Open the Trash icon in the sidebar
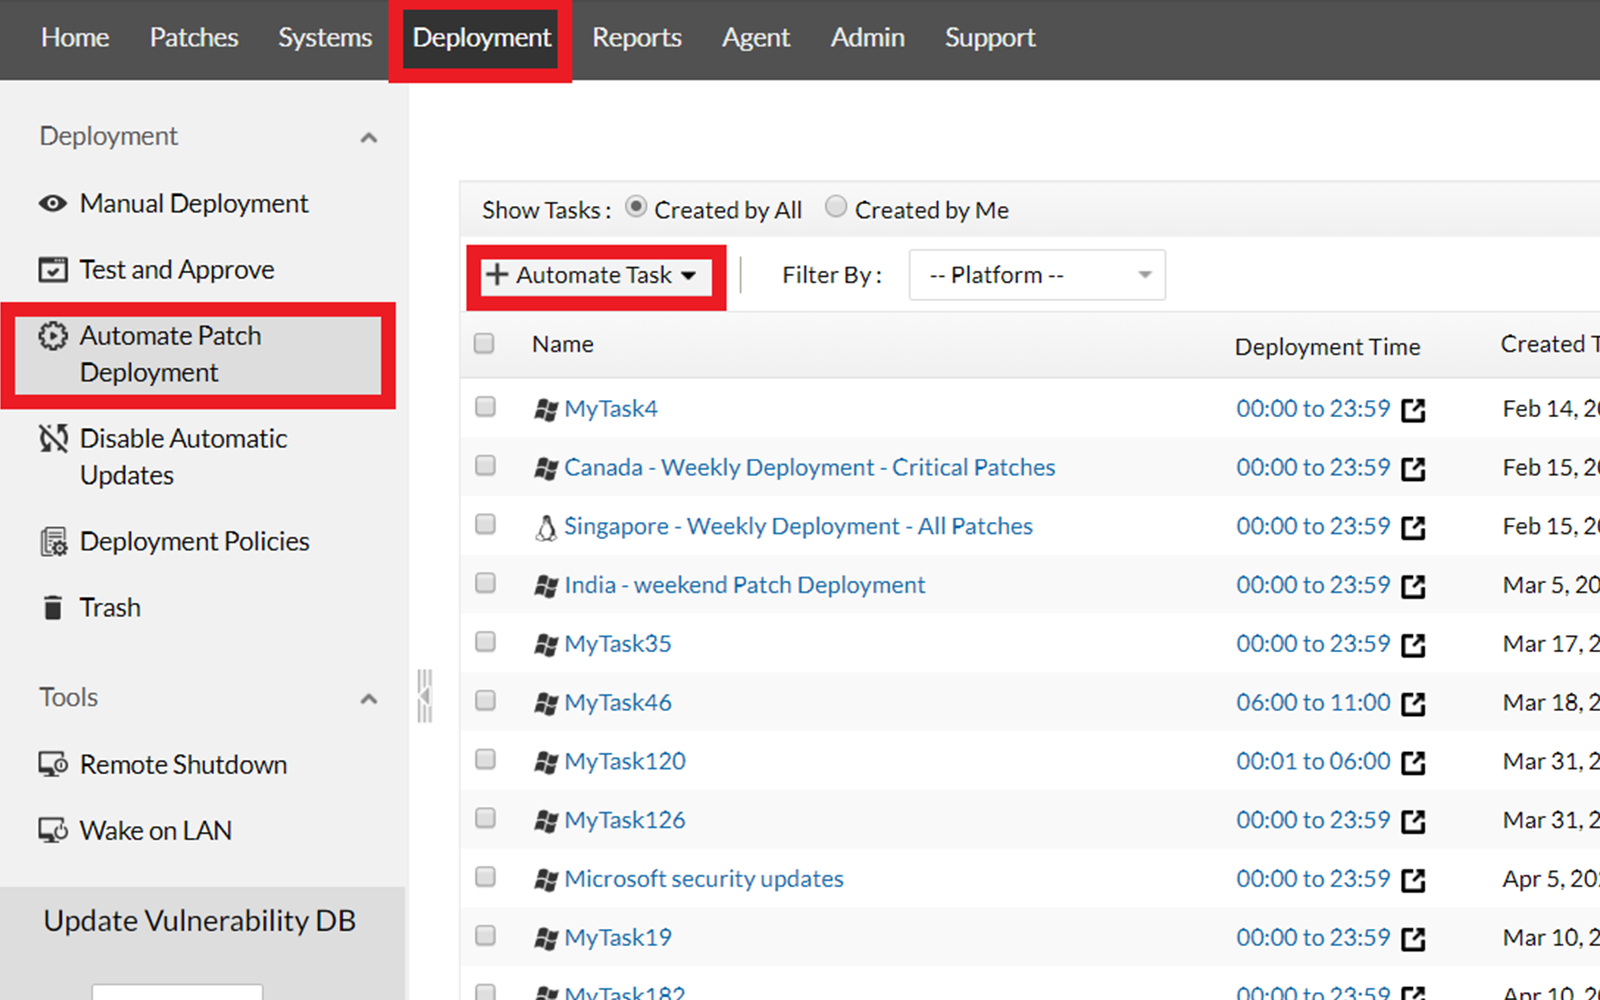 tap(52, 607)
